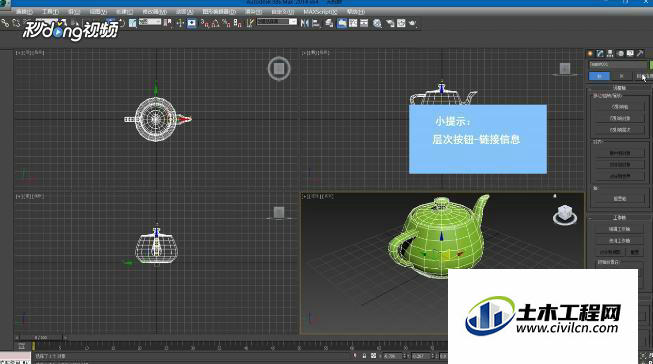Click the 居中到对象 button

click(x=620, y=153)
